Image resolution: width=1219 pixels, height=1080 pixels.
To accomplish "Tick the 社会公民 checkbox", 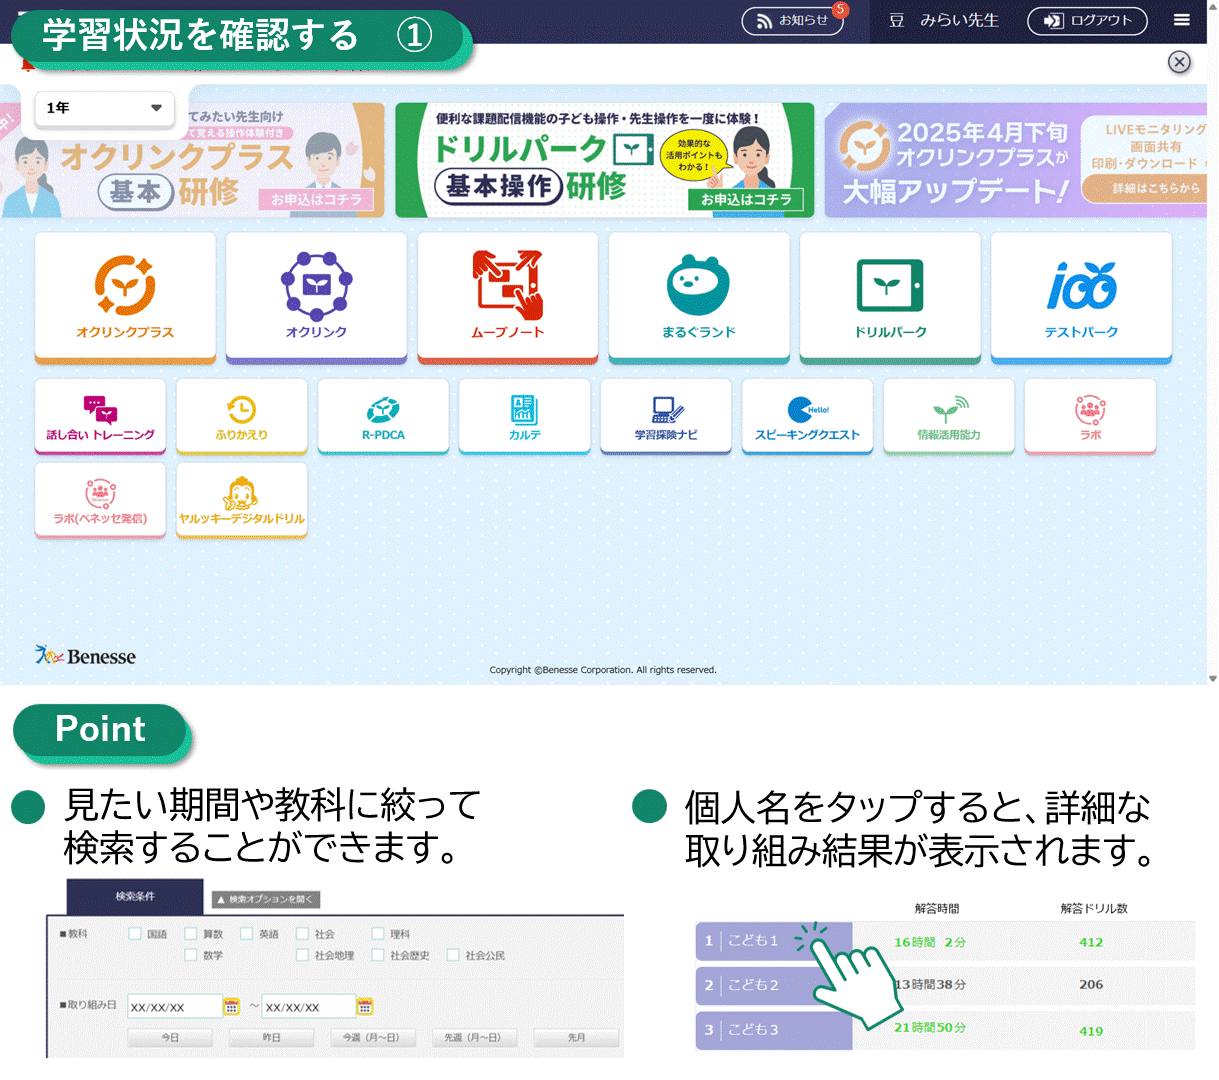I will [453, 955].
